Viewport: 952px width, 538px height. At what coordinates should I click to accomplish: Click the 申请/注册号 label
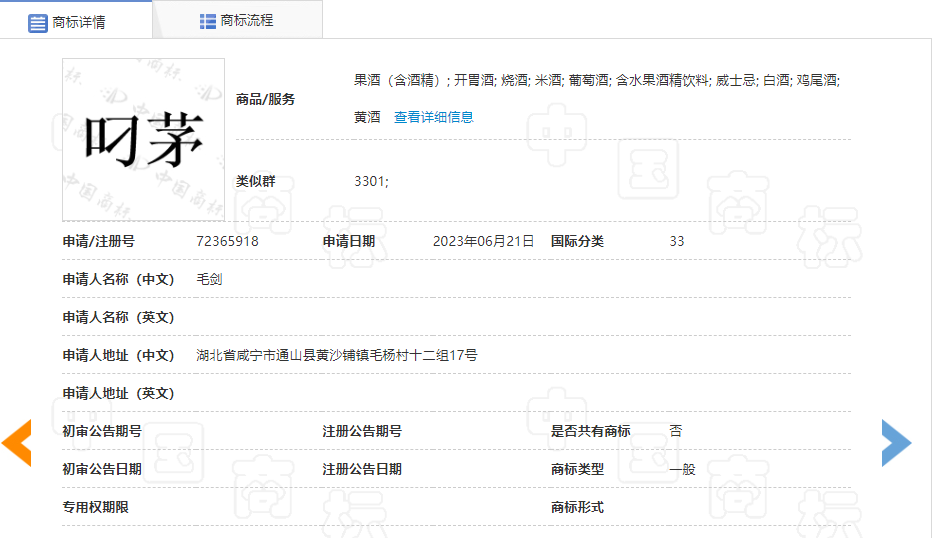[98, 241]
